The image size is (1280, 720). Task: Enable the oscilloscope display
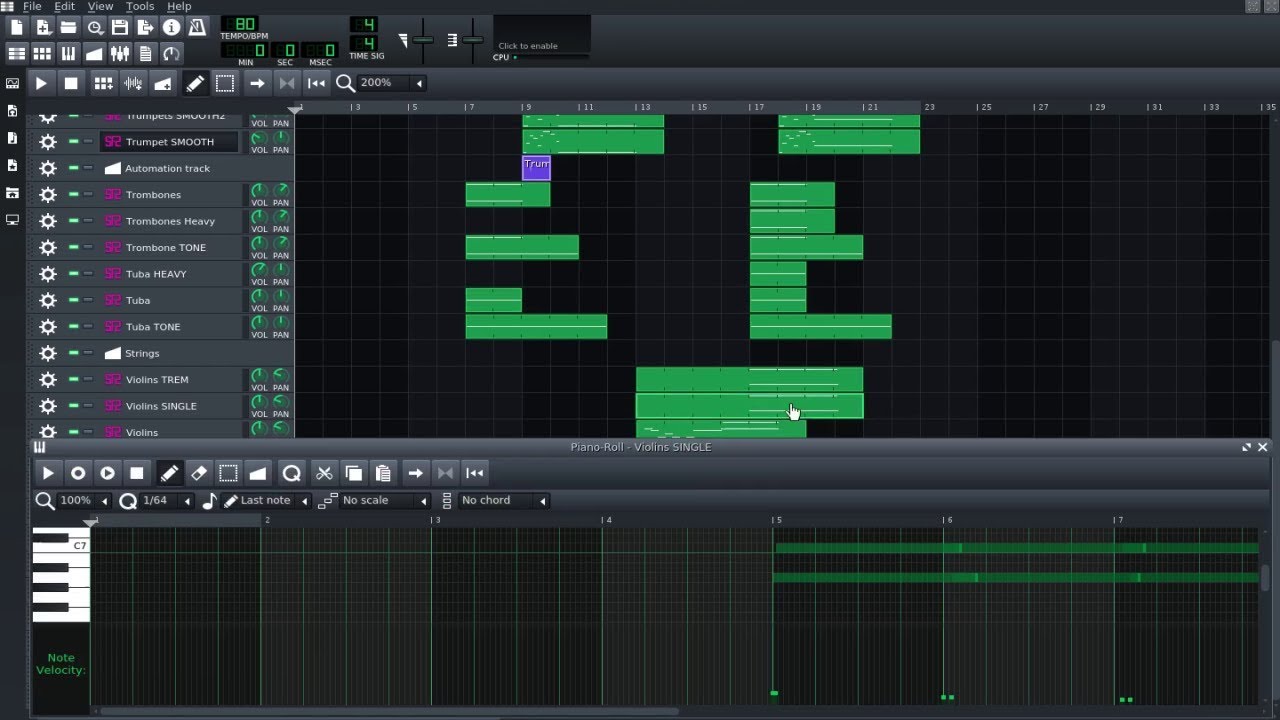pos(541,35)
